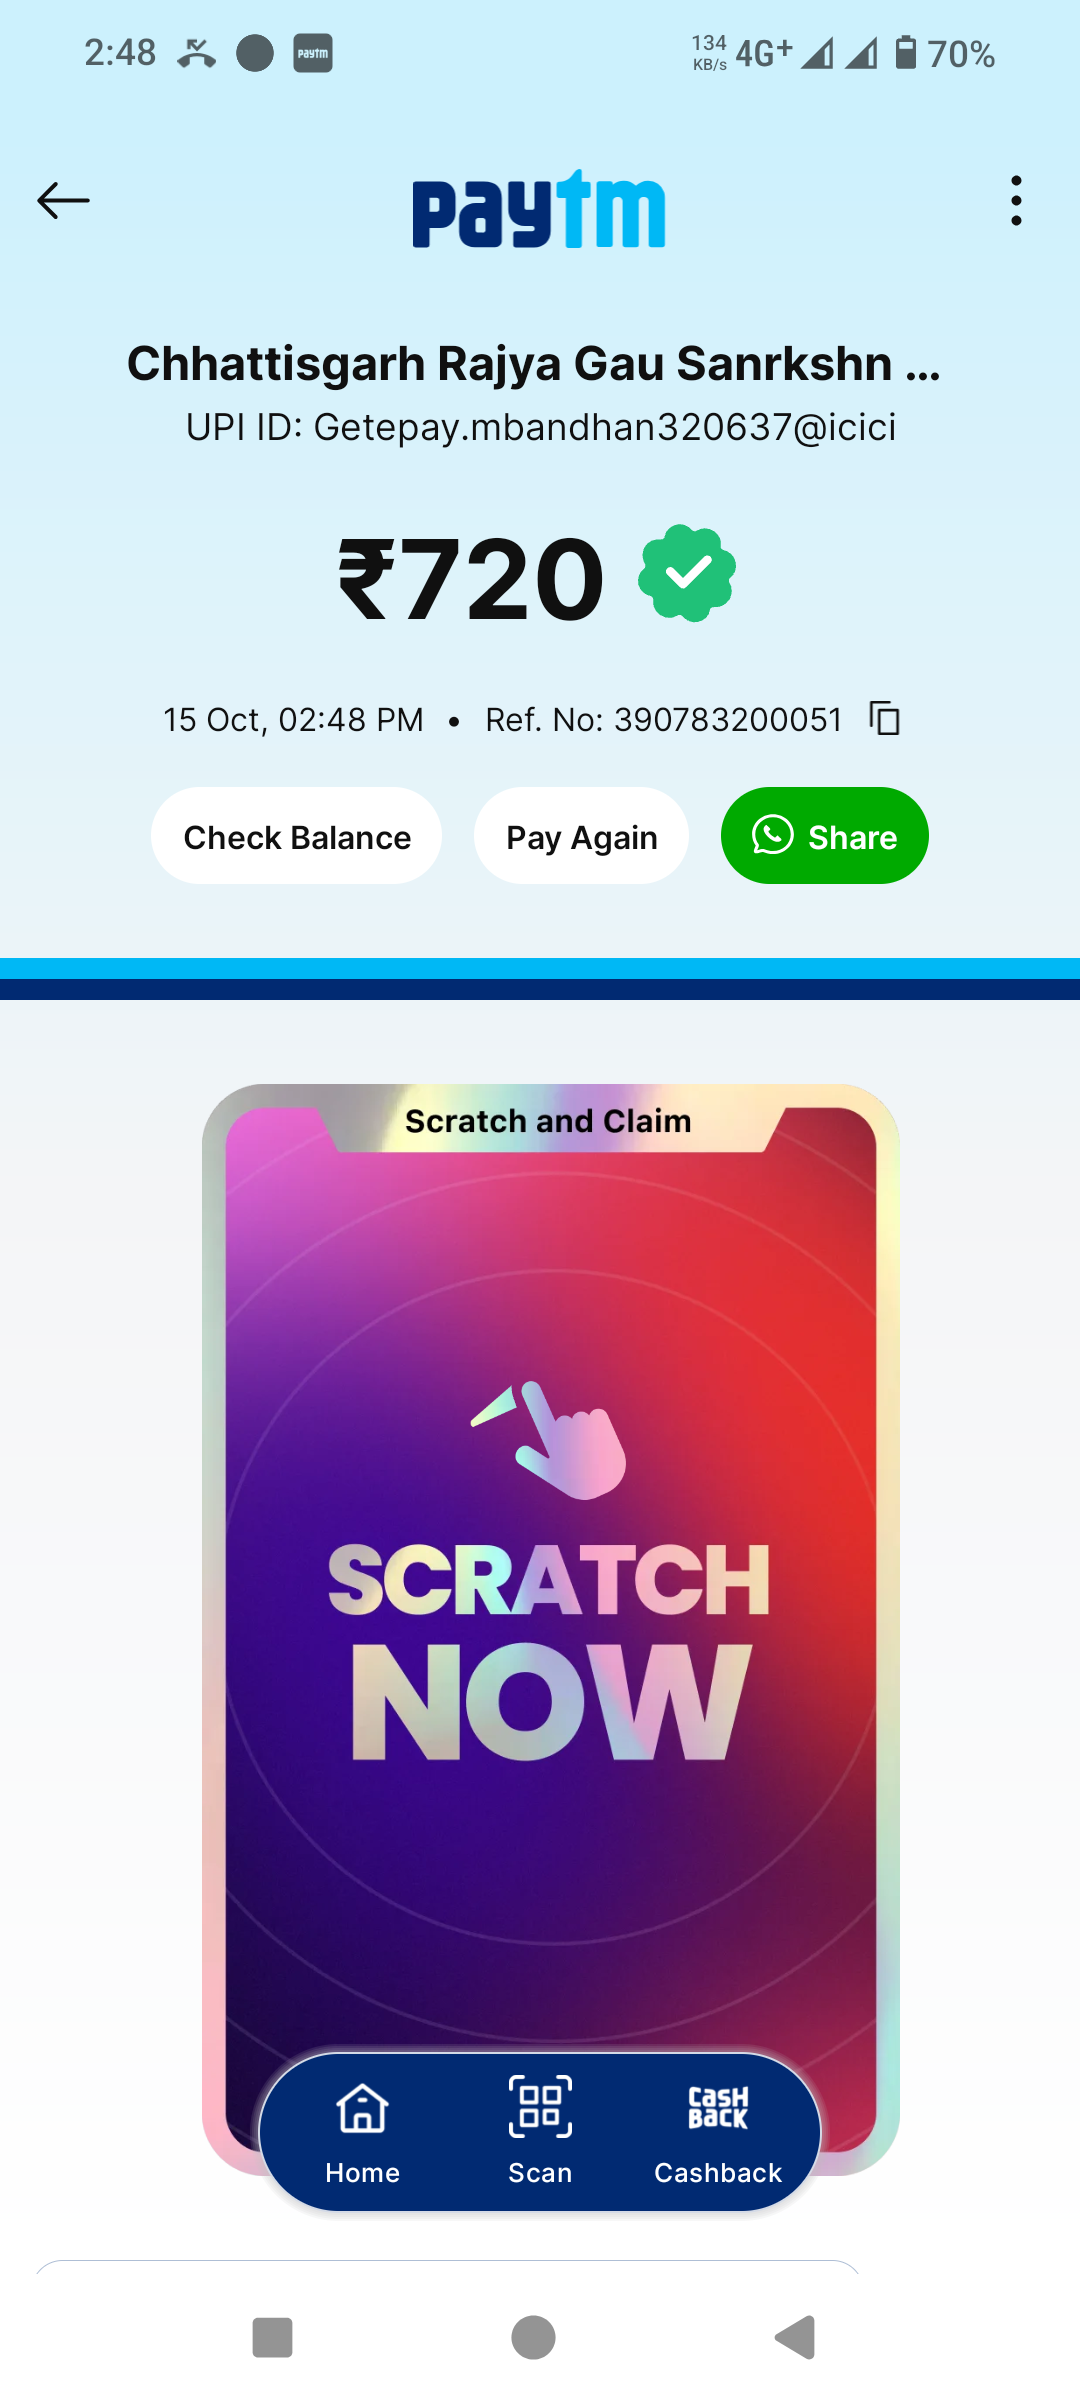Tap the Paytm logo at top
Screen dimensions: 1080x2400
pos(539,209)
